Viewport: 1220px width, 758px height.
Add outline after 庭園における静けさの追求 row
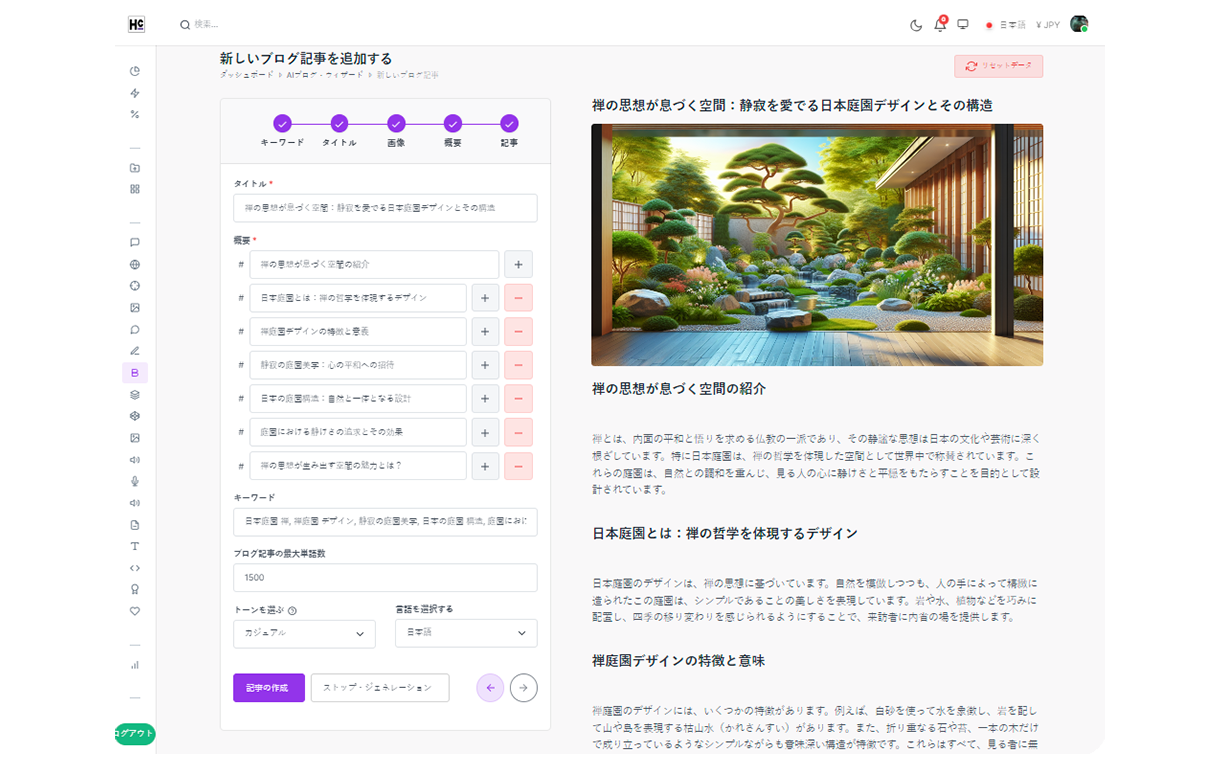[485, 432]
